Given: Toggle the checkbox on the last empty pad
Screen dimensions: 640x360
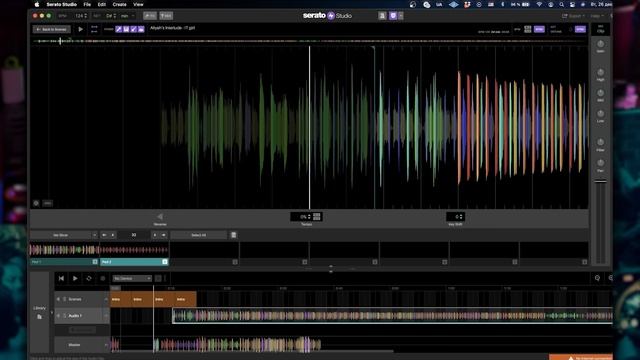Looking at the screenshot, I should [x=584, y=262].
